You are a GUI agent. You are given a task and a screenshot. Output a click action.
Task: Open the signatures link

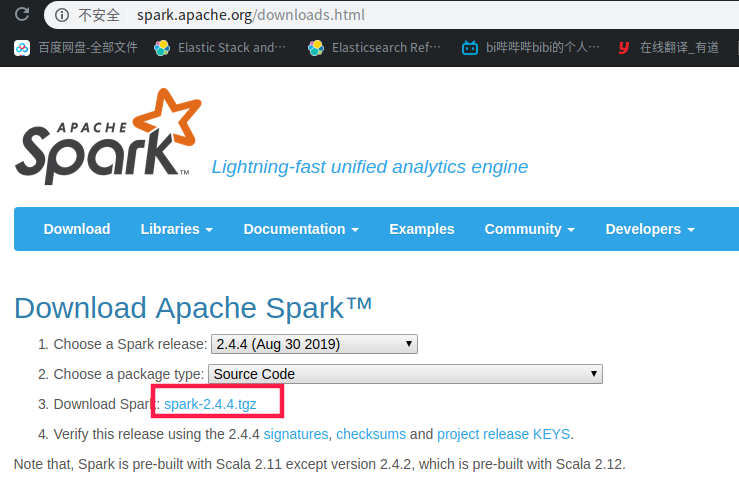point(296,434)
